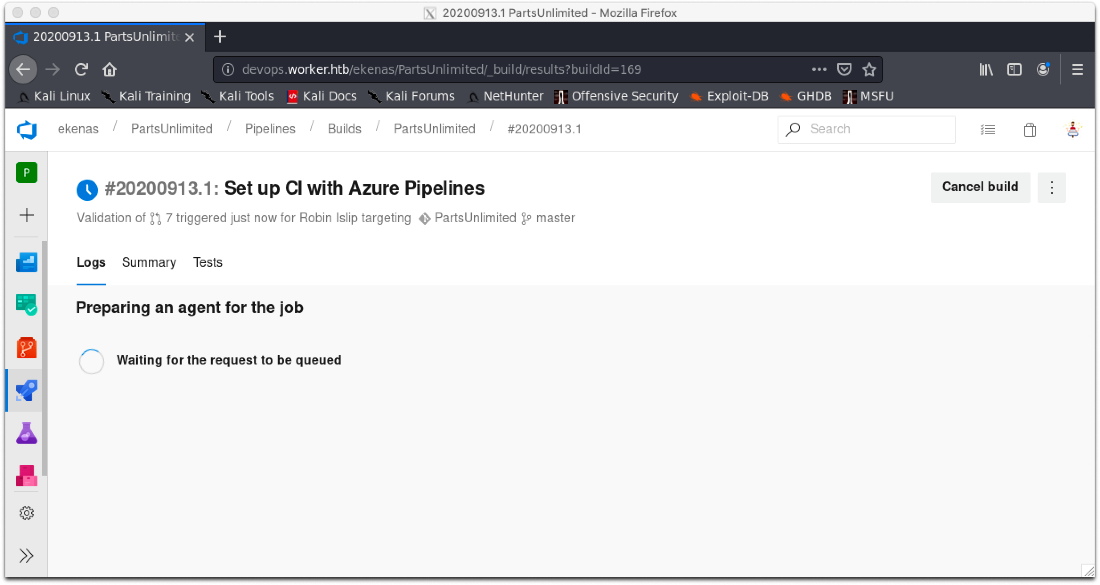Open the Kali Forums bookmark

point(411,96)
